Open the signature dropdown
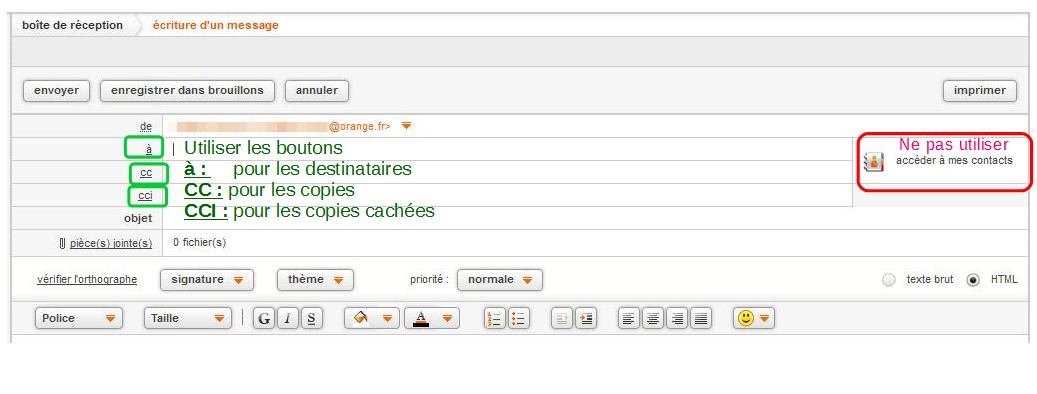1037x394 pixels. (207, 280)
